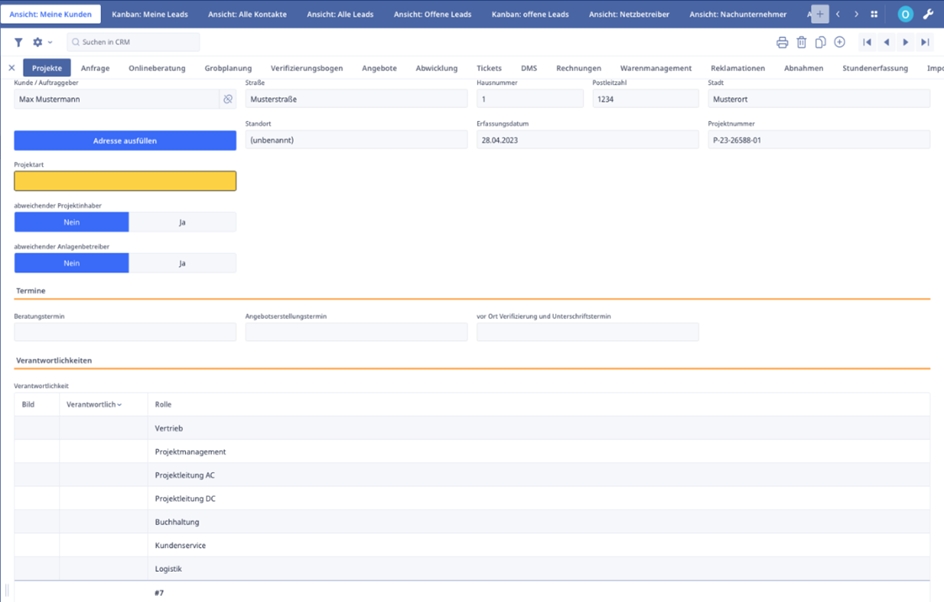944x602 pixels.
Task: Select Nein for abweichender Projektinhaber
Action: [x=71, y=222]
